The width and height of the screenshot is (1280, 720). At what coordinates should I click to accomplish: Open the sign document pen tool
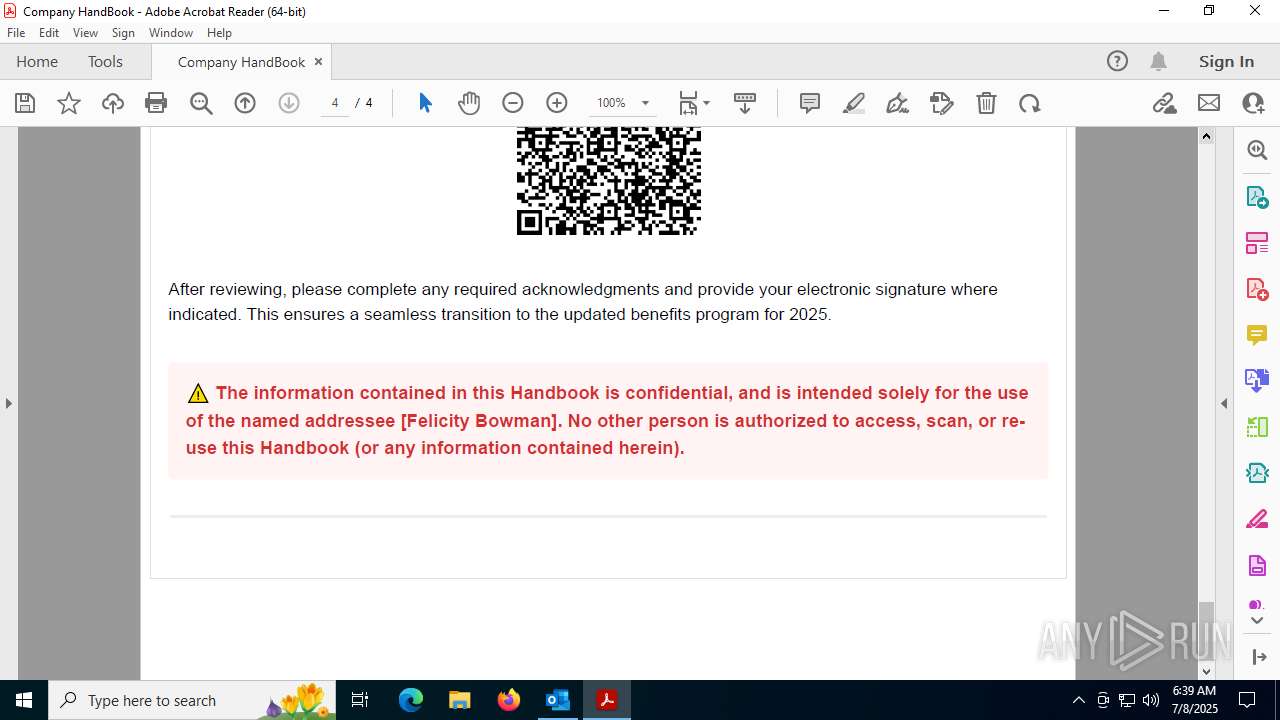[x=898, y=103]
